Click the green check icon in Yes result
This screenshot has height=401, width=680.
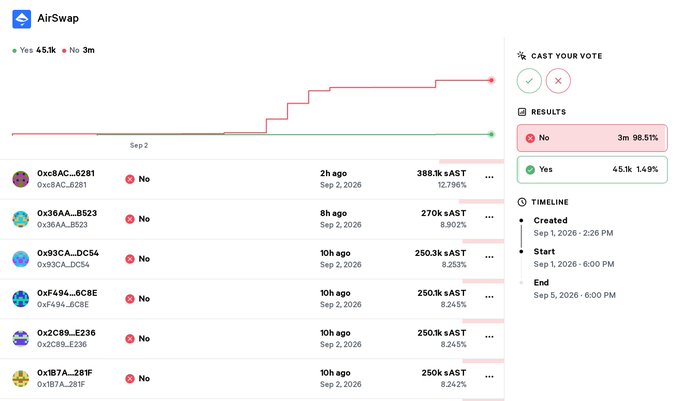point(530,170)
